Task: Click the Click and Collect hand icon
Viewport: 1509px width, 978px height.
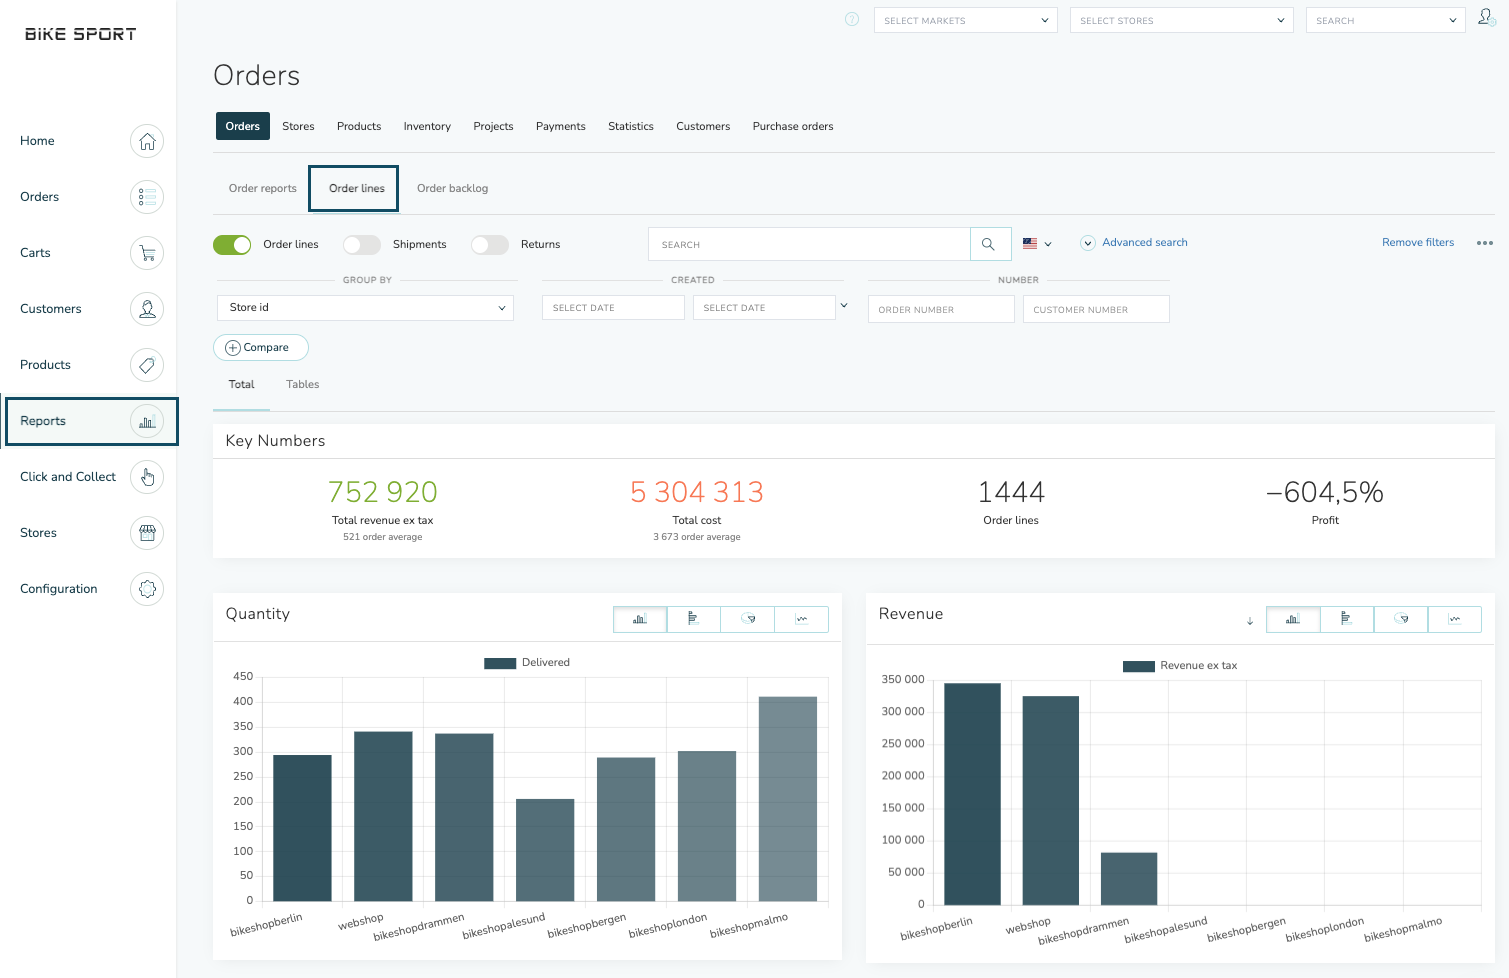Action: coord(147,477)
